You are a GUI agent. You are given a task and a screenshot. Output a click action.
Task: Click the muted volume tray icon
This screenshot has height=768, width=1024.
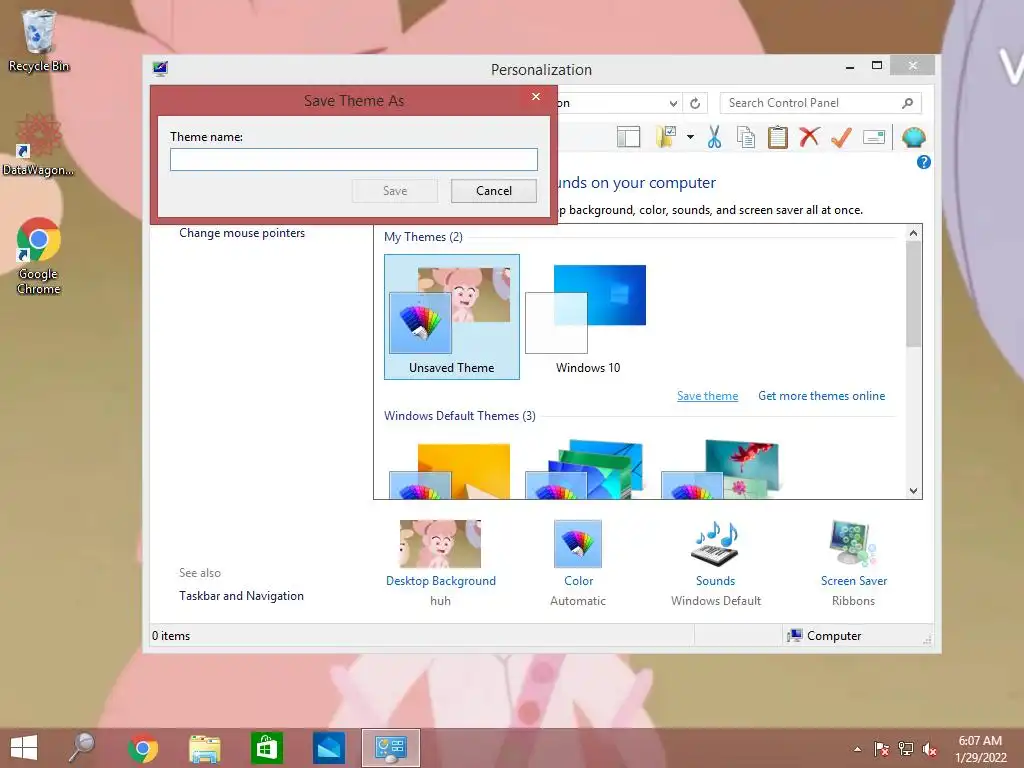930,749
